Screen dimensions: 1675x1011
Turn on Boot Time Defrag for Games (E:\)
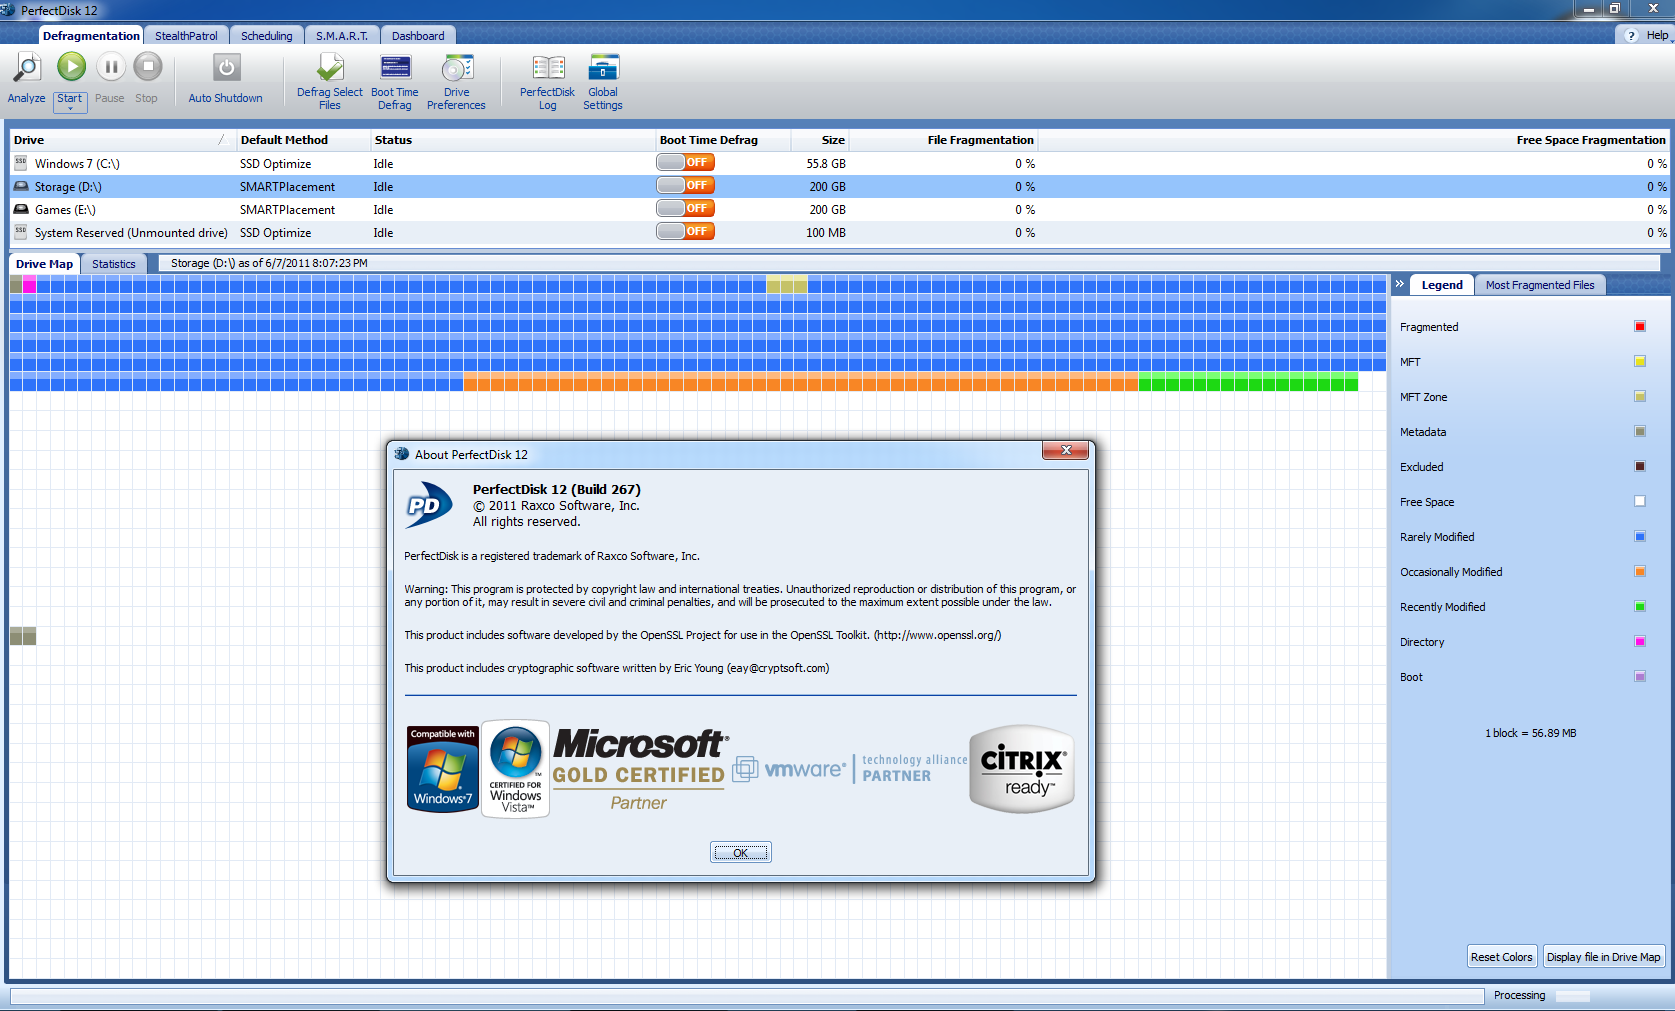[x=685, y=209]
